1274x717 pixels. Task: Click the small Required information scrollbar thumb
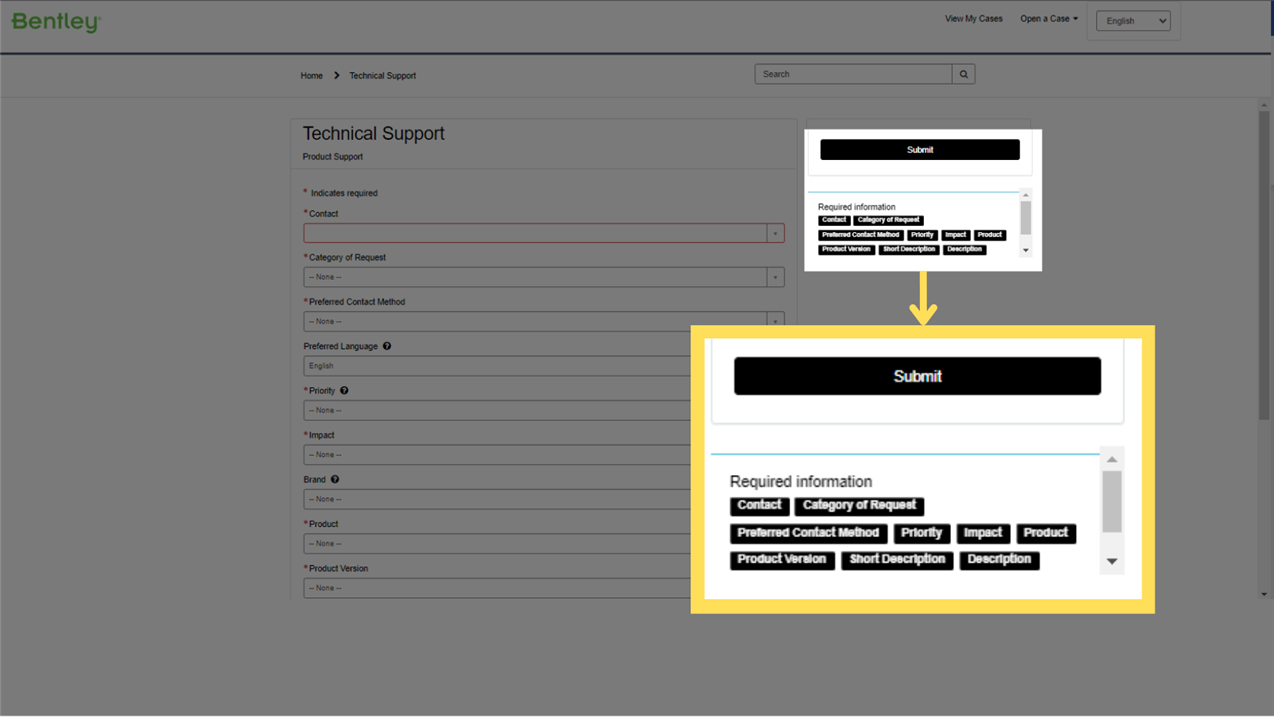click(1026, 217)
